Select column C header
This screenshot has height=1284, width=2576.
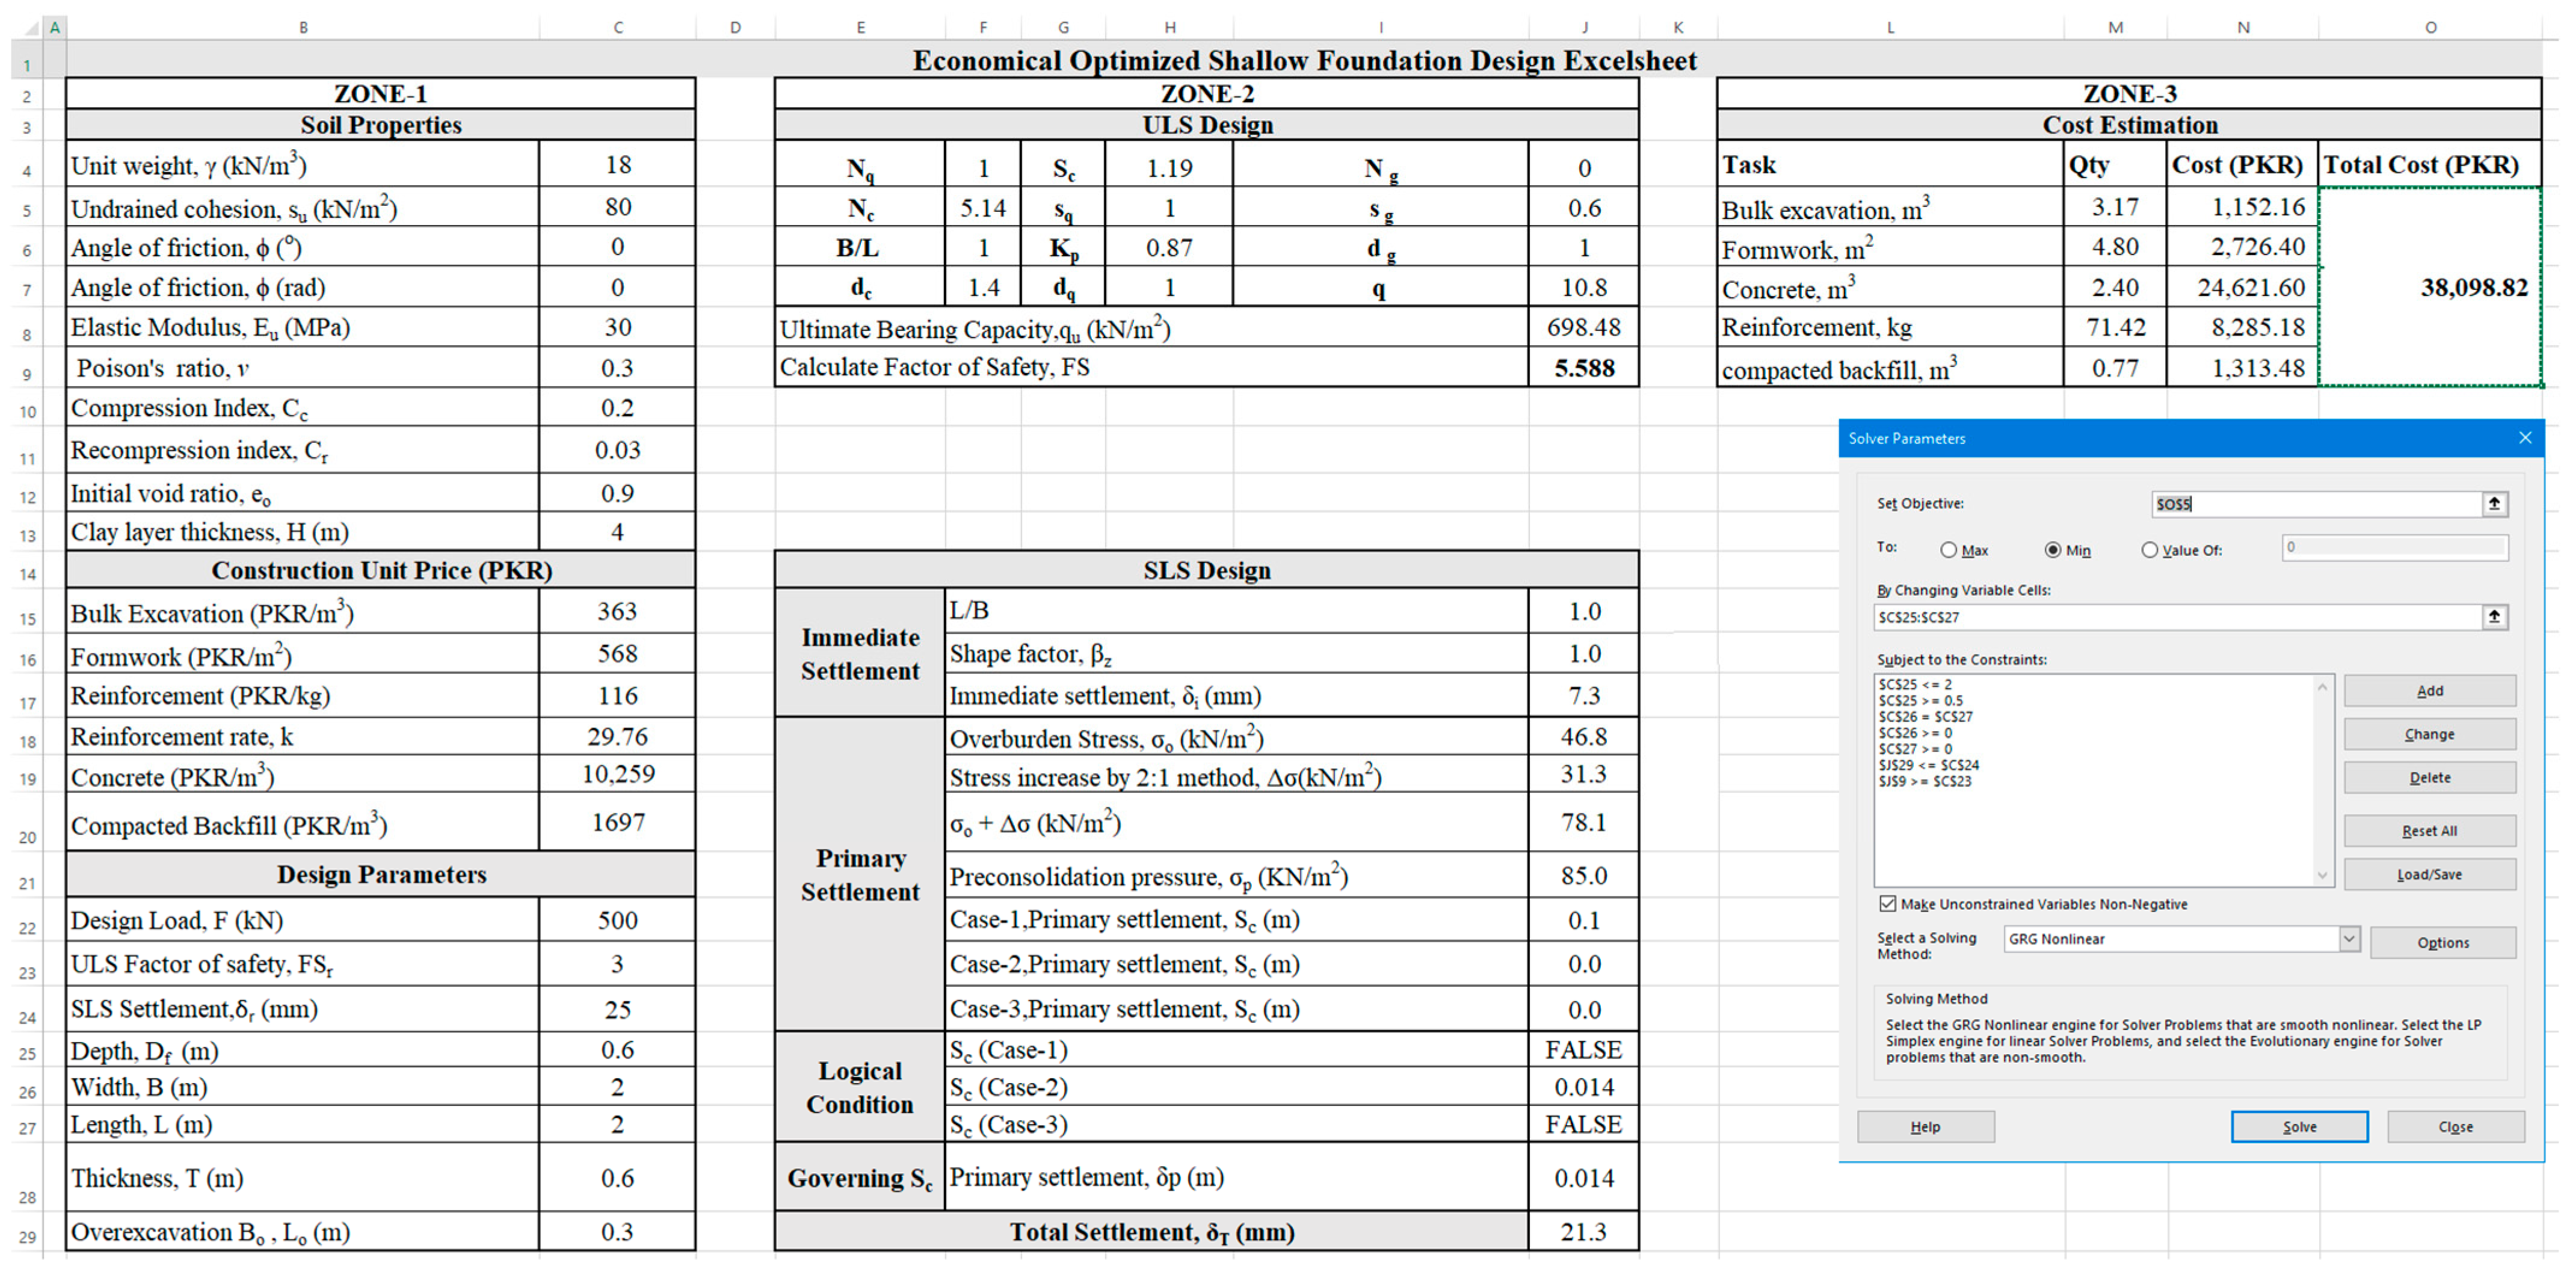coord(618,28)
